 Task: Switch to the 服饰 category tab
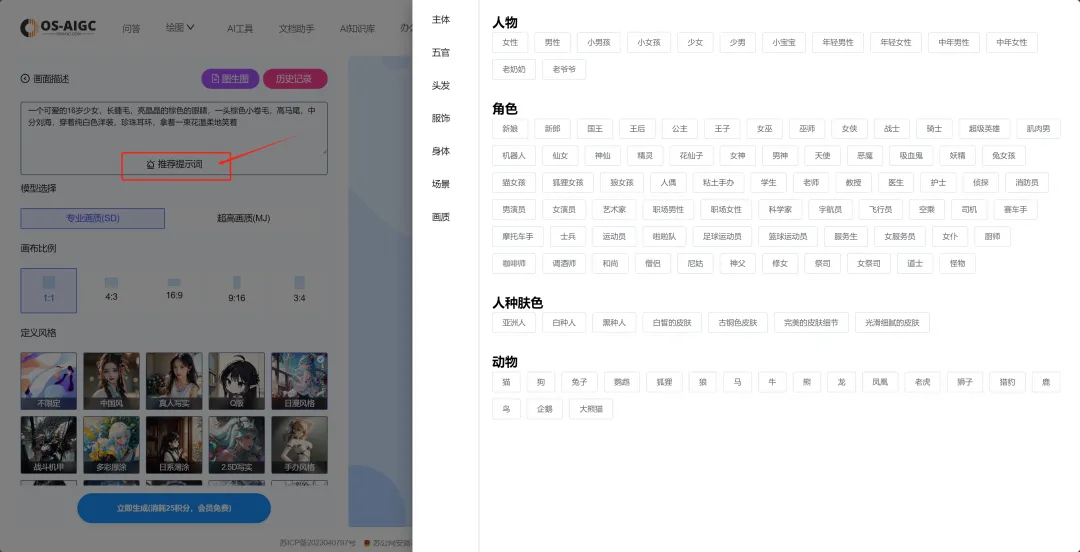pyautogui.click(x=441, y=119)
